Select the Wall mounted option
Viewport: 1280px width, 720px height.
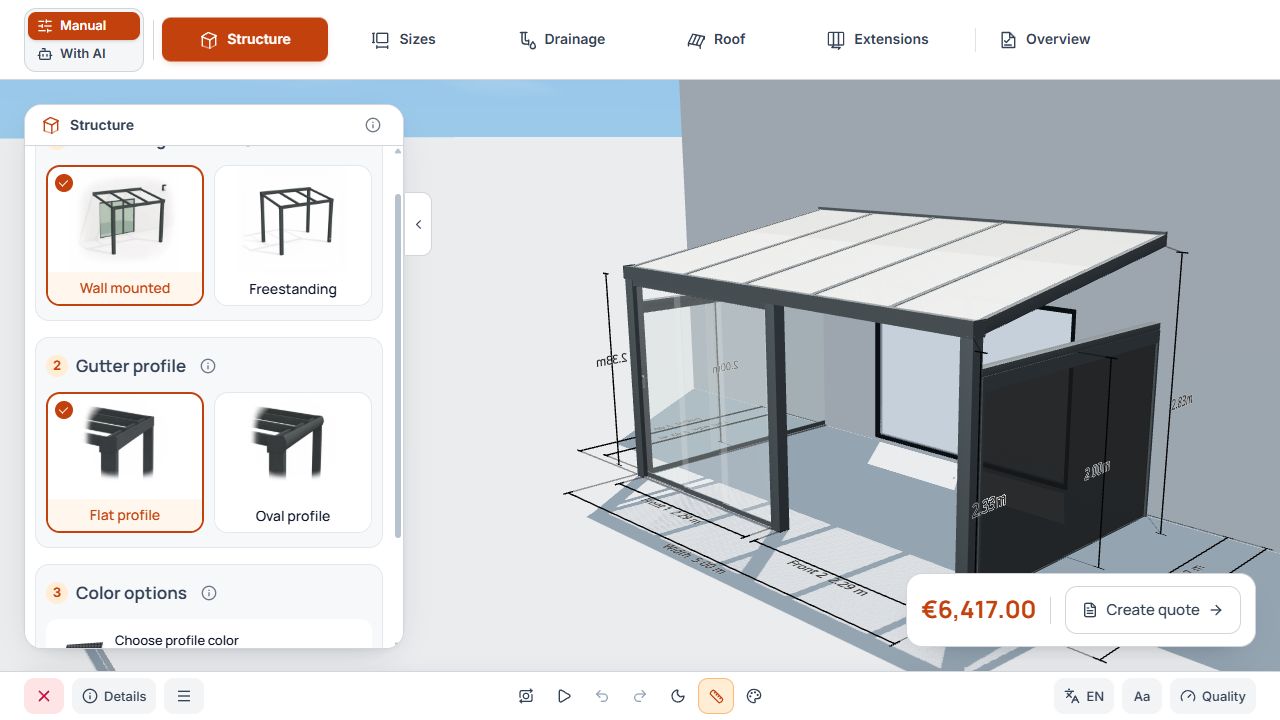click(x=125, y=235)
